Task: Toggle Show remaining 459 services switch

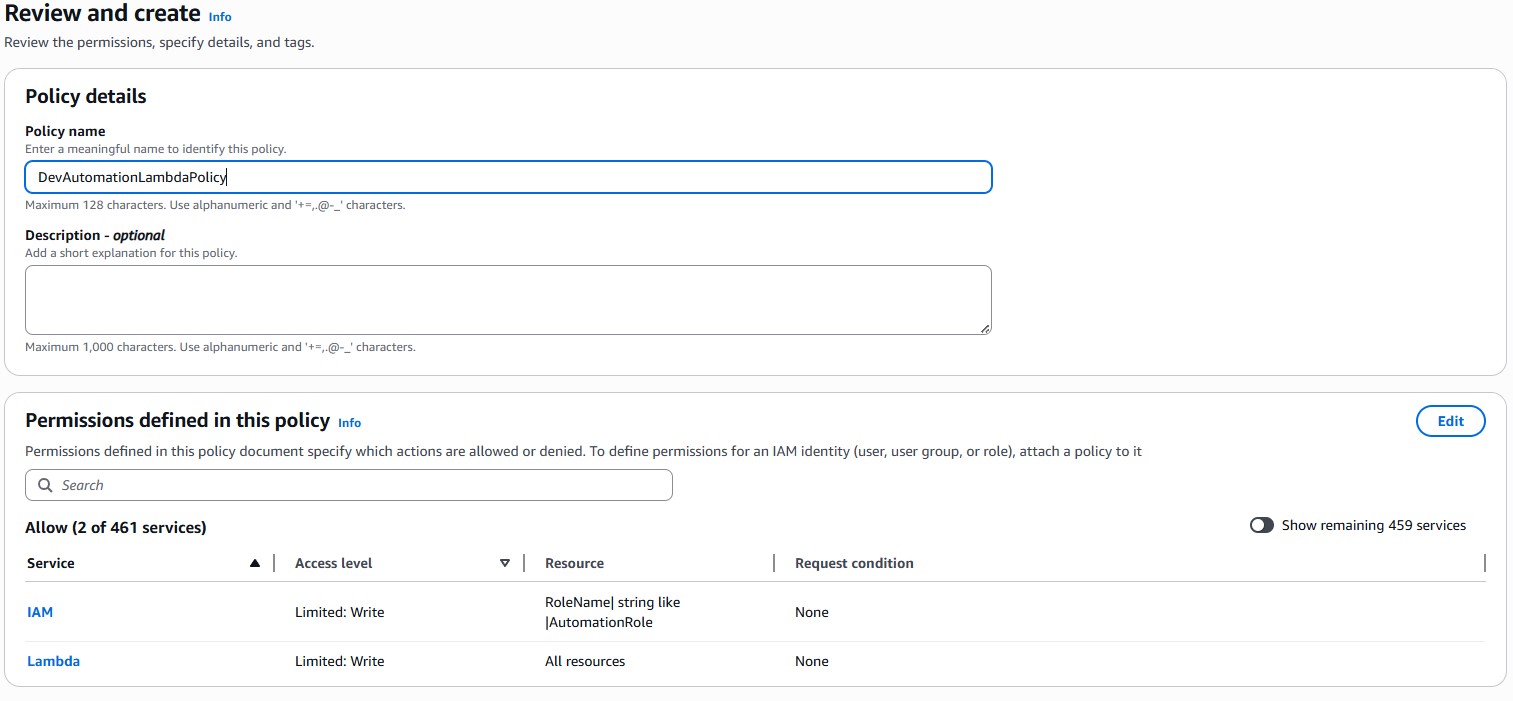Action: [x=1261, y=525]
